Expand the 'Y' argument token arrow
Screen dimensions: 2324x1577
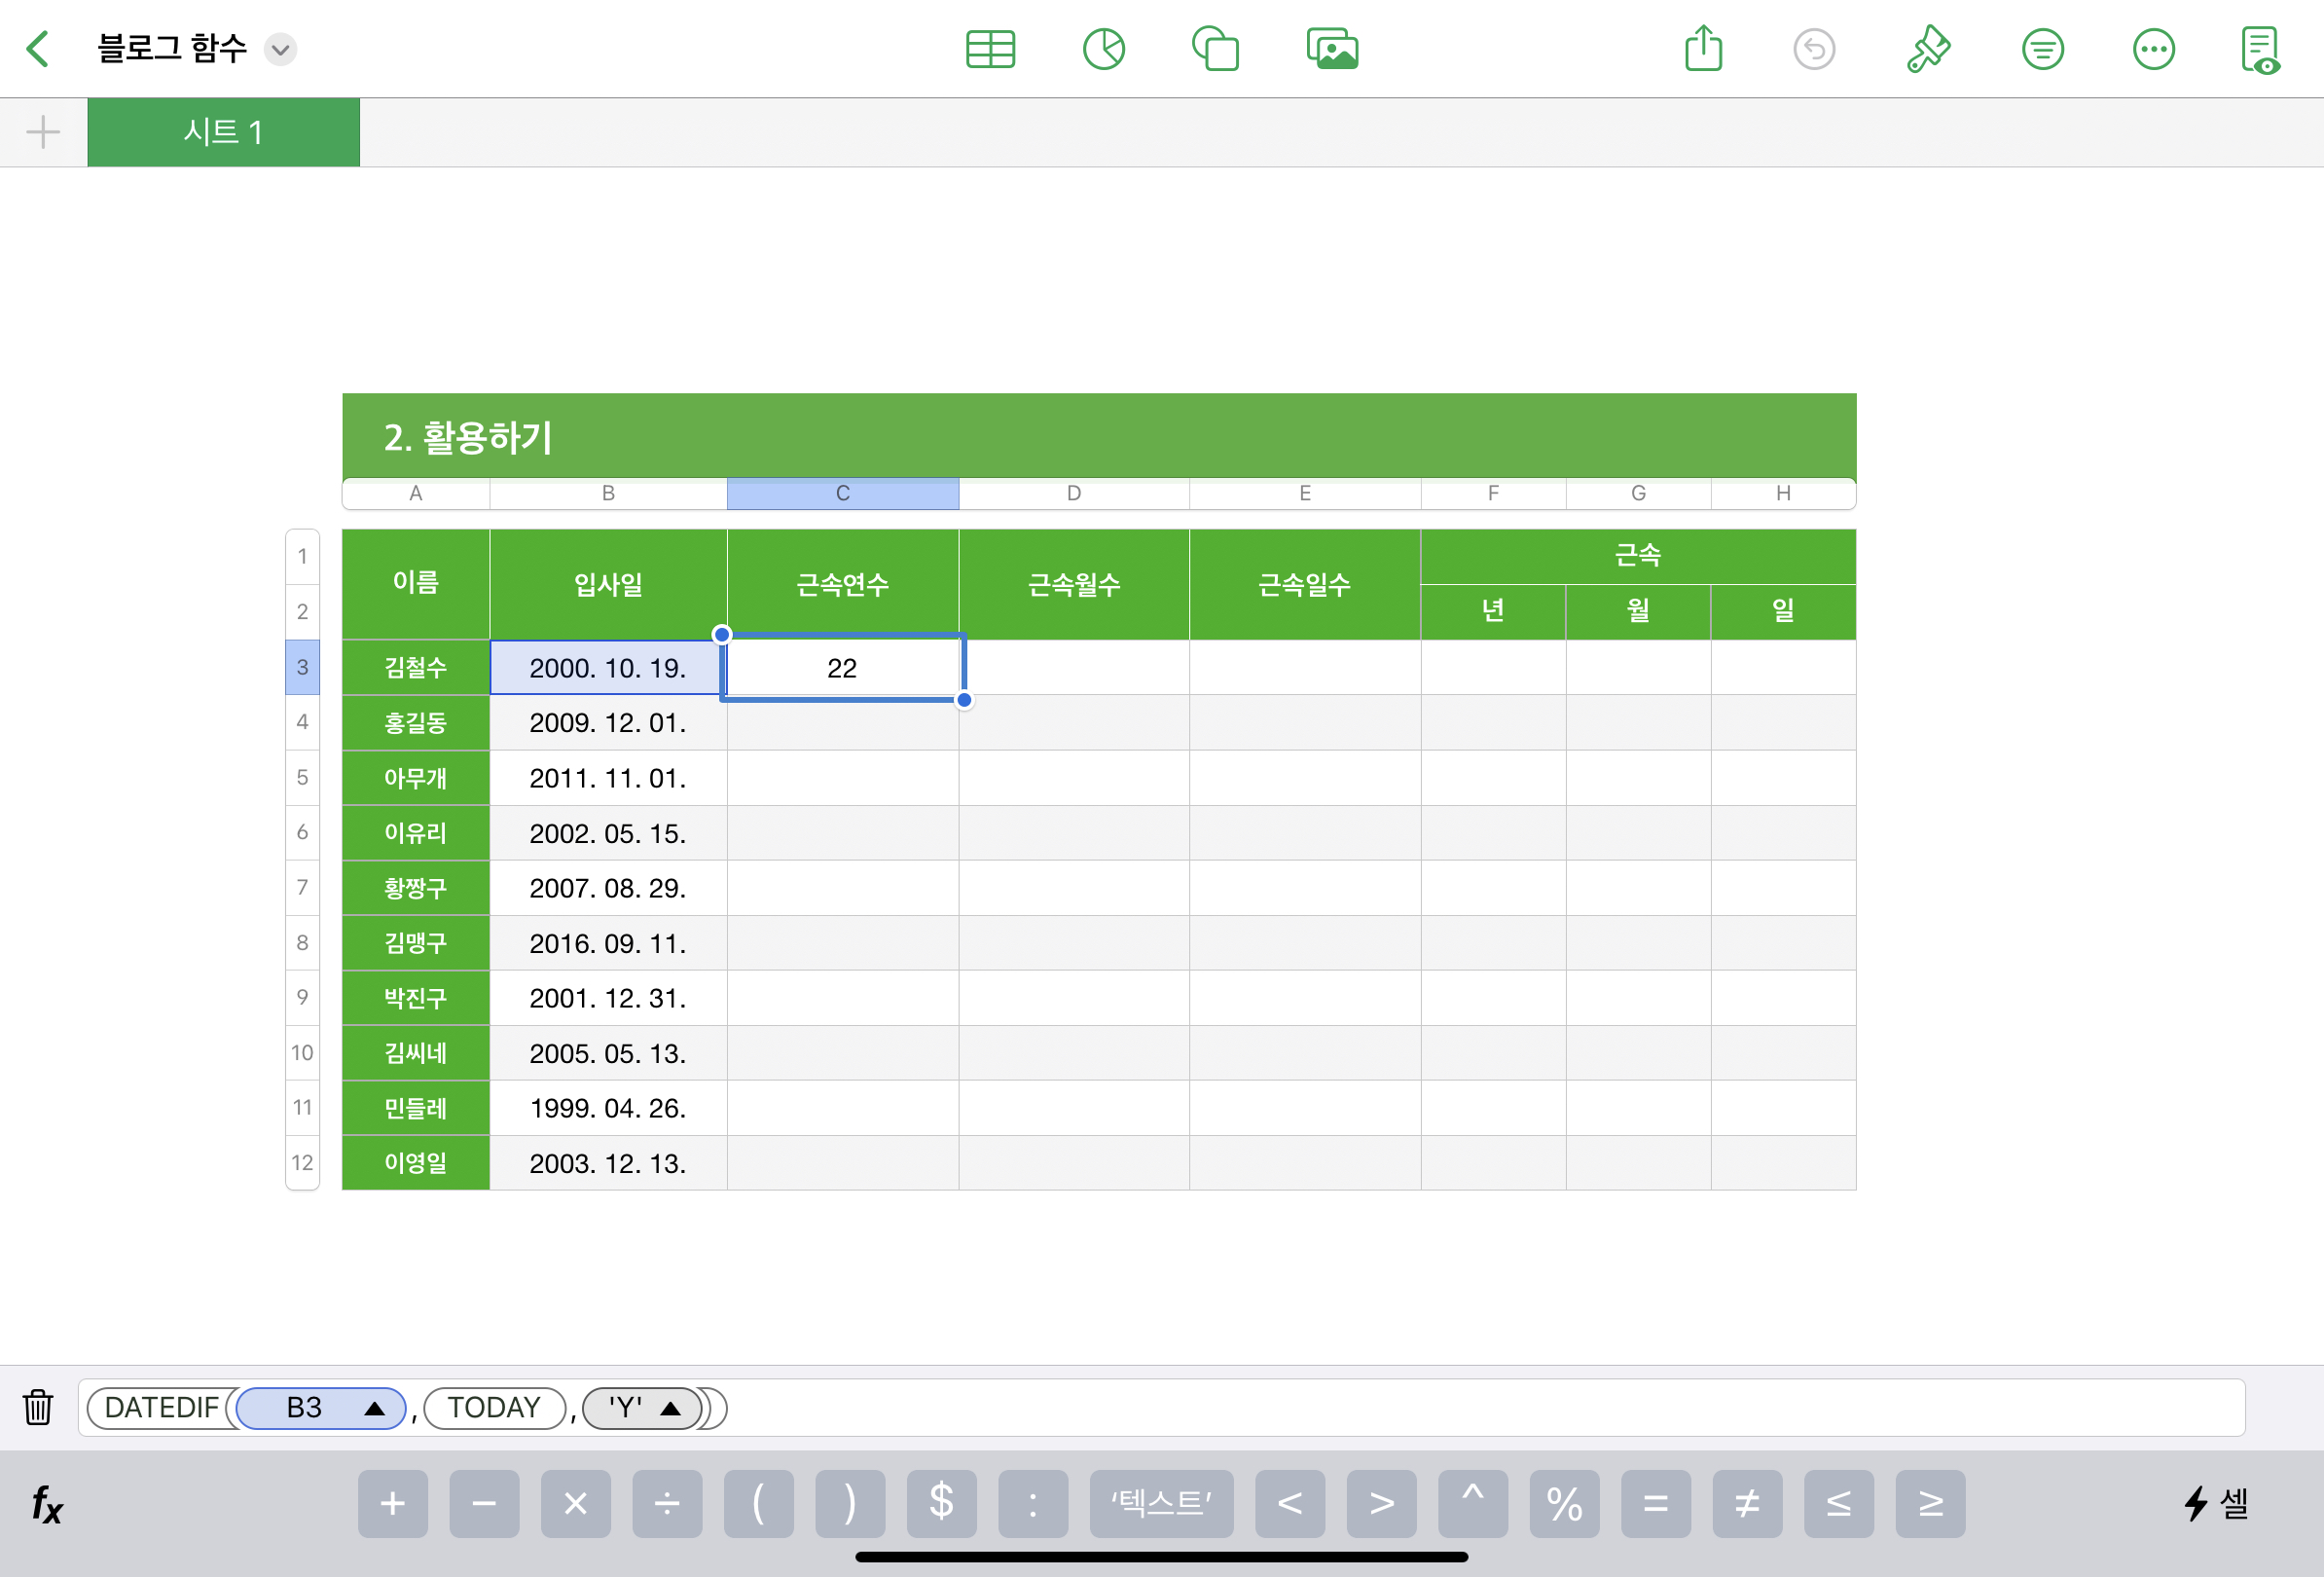pyautogui.click(x=671, y=1408)
